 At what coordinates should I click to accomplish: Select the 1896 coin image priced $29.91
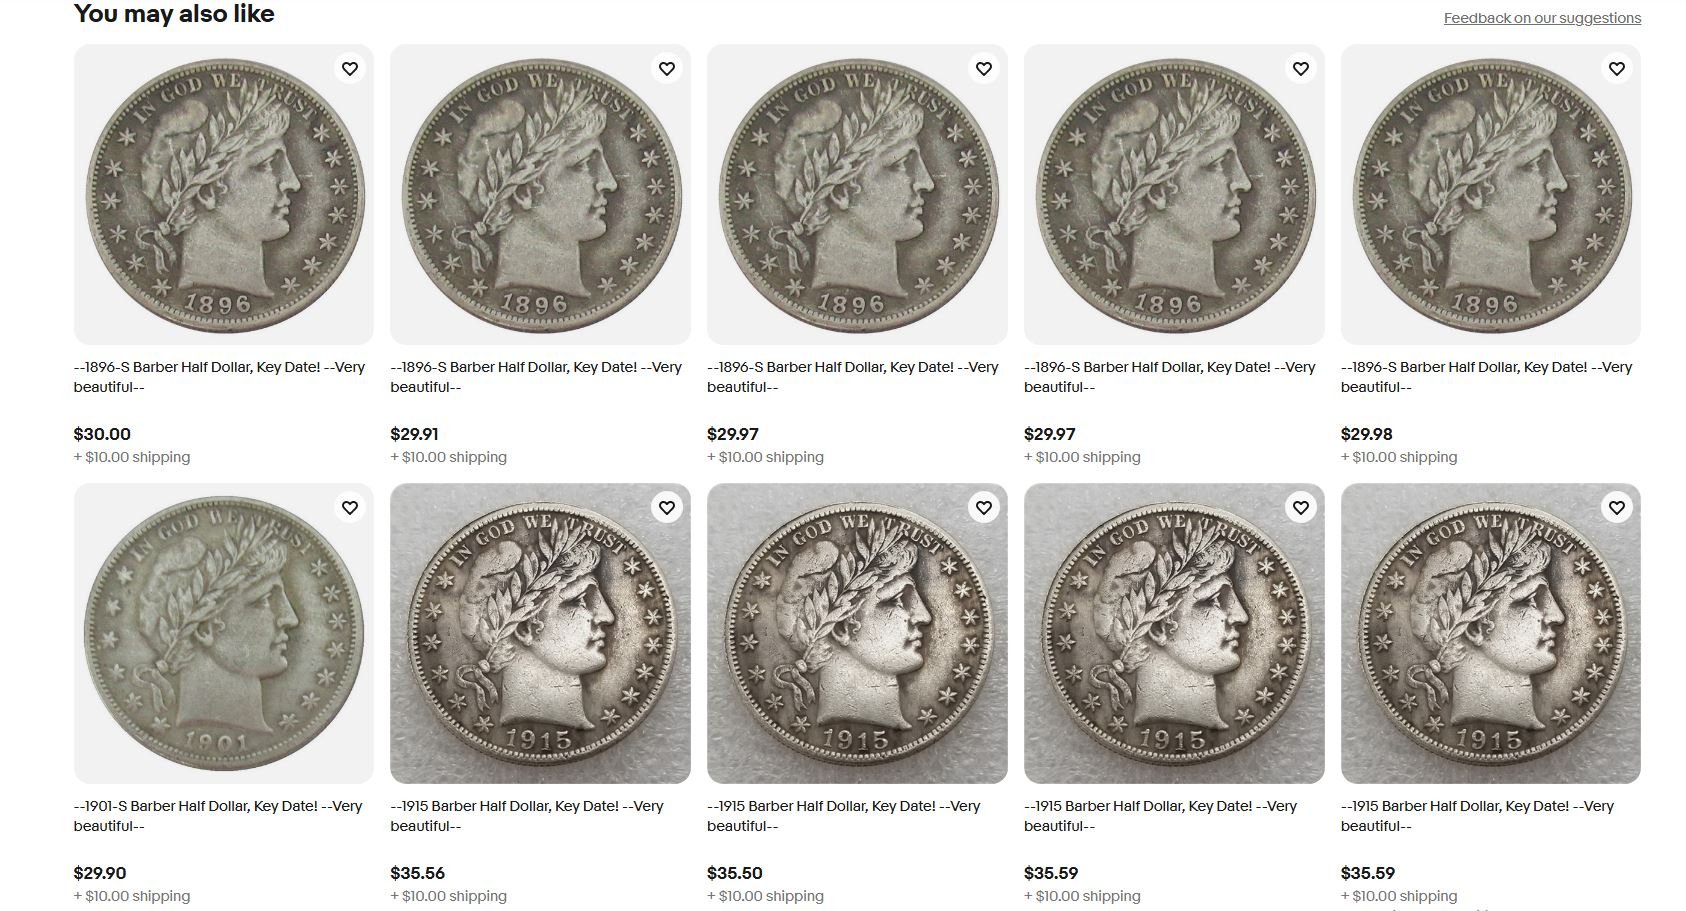[540, 195]
